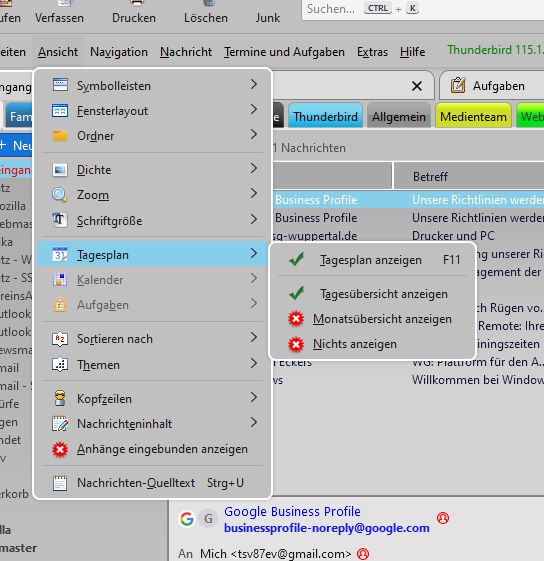Open the Navigation menu
Image resolution: width=544 pixels, height=561 pixels.
119,52
